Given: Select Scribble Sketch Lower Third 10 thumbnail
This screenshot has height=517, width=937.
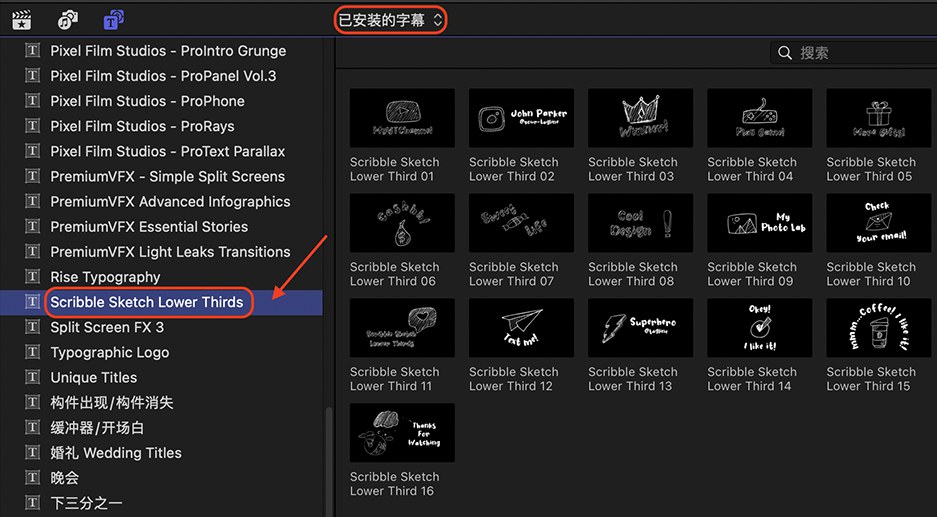Looking at the screenshot, I should click(878, 223).
